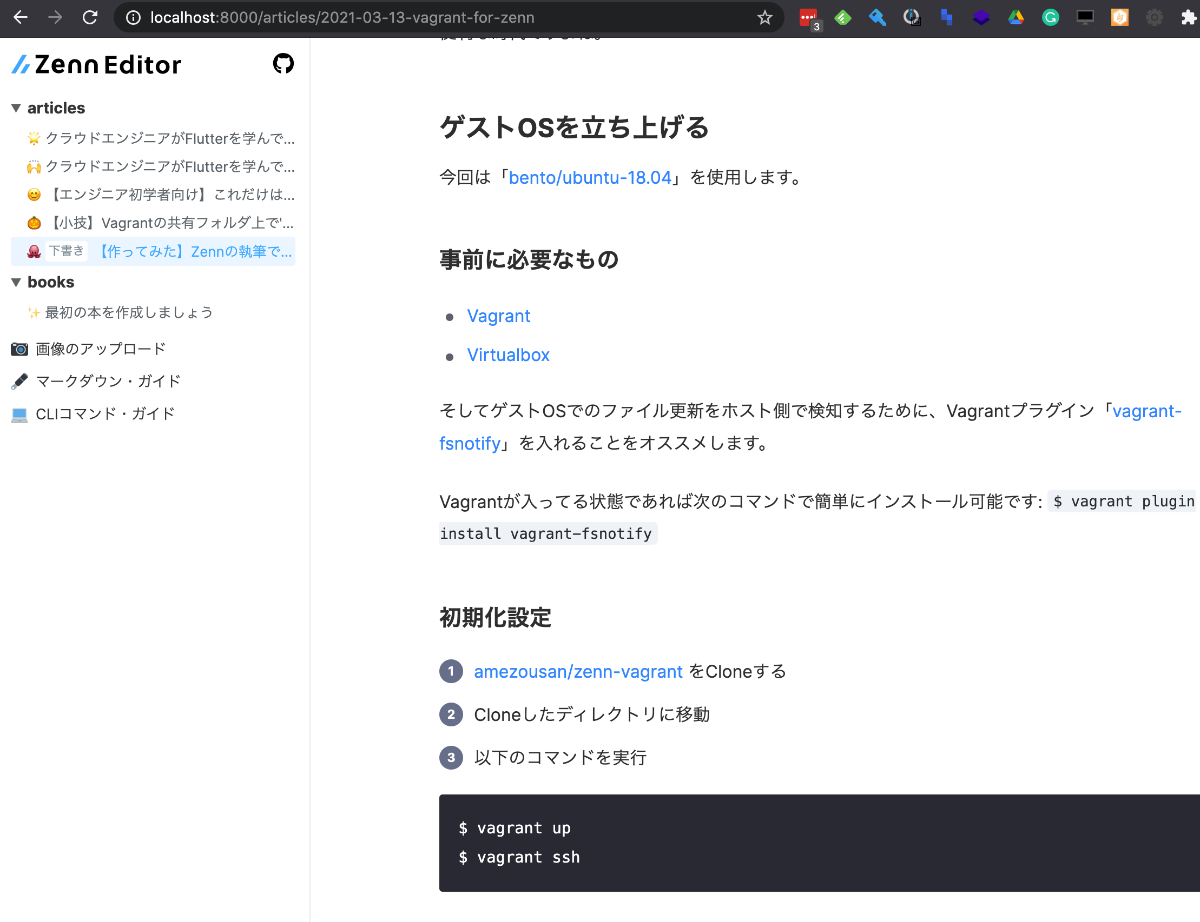Click list item 以下のコマンドを実行
This screenshot has height=922, width=1200.
pyautogui.click(x=560, y=757)
